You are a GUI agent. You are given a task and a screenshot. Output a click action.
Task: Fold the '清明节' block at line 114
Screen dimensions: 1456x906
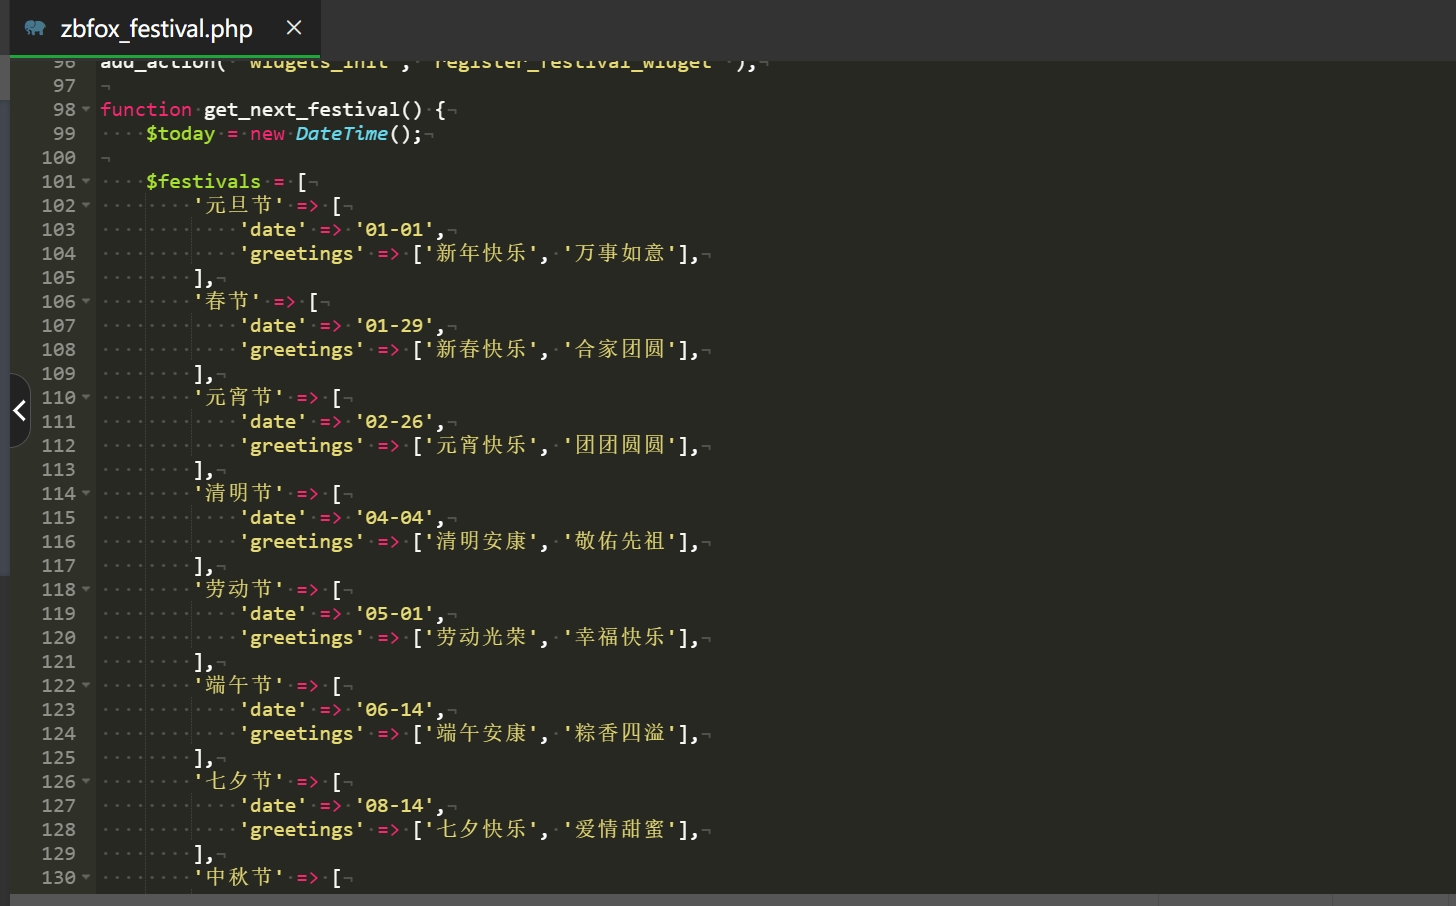(x=86, y=493)
